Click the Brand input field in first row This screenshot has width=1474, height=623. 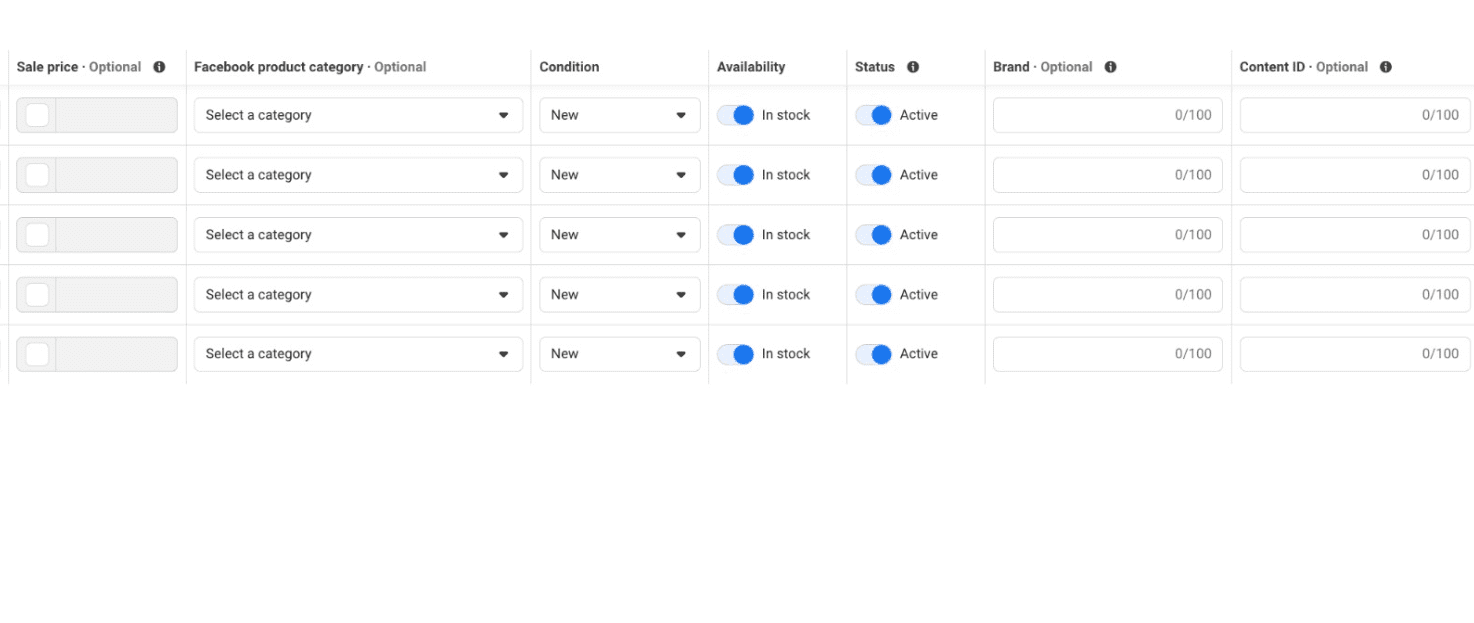tap(1107, 115)
